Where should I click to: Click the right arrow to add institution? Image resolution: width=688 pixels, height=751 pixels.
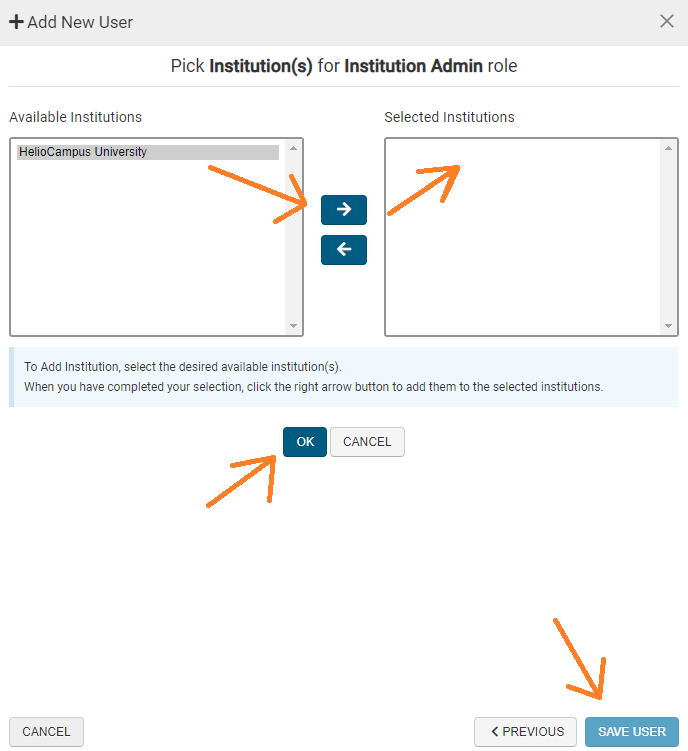344,210
